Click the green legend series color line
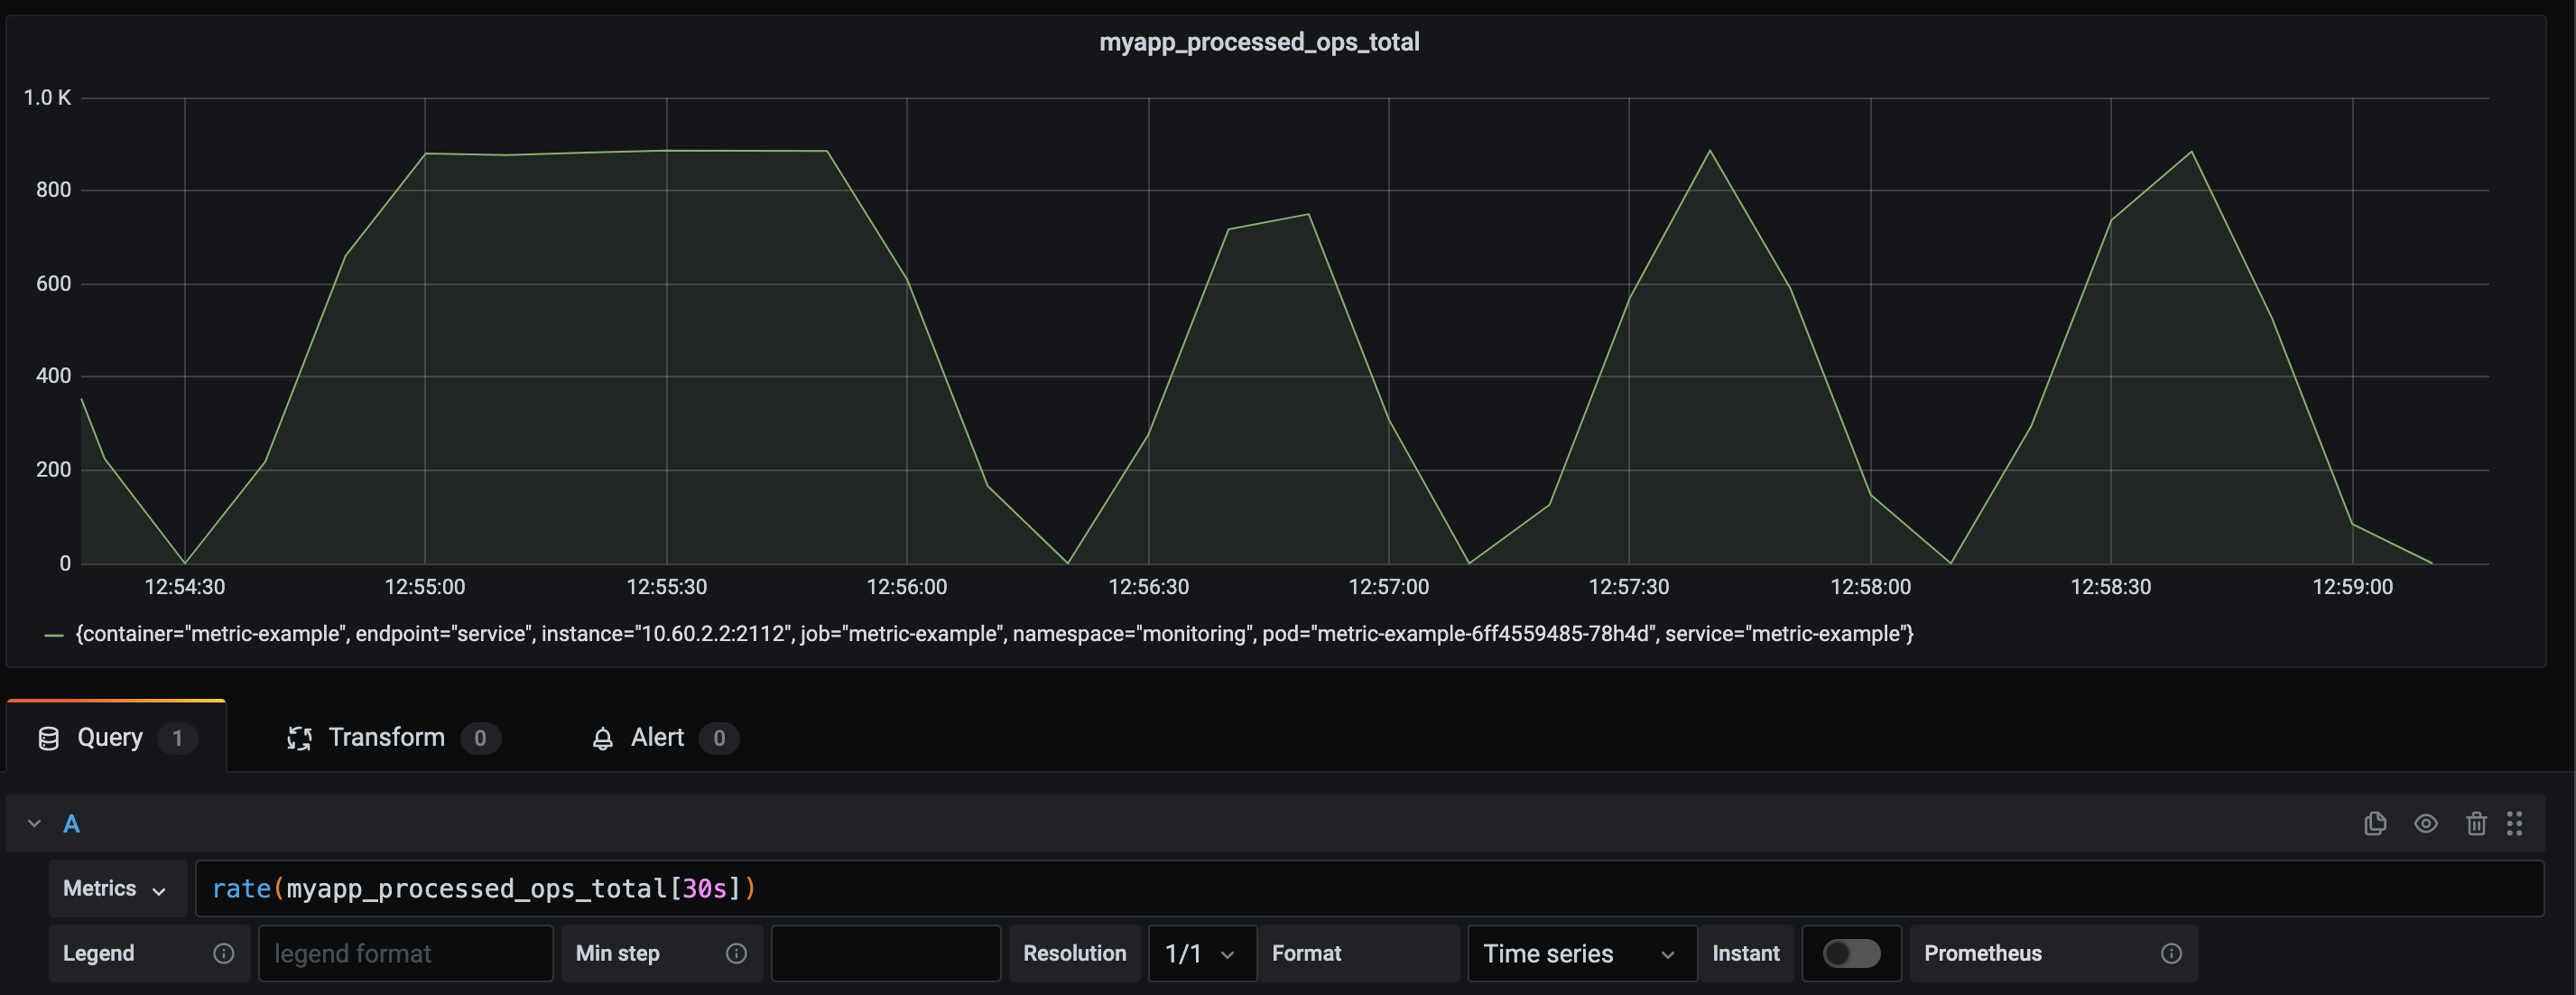Screen dimensions: 2576x995 tap(54, 634)
